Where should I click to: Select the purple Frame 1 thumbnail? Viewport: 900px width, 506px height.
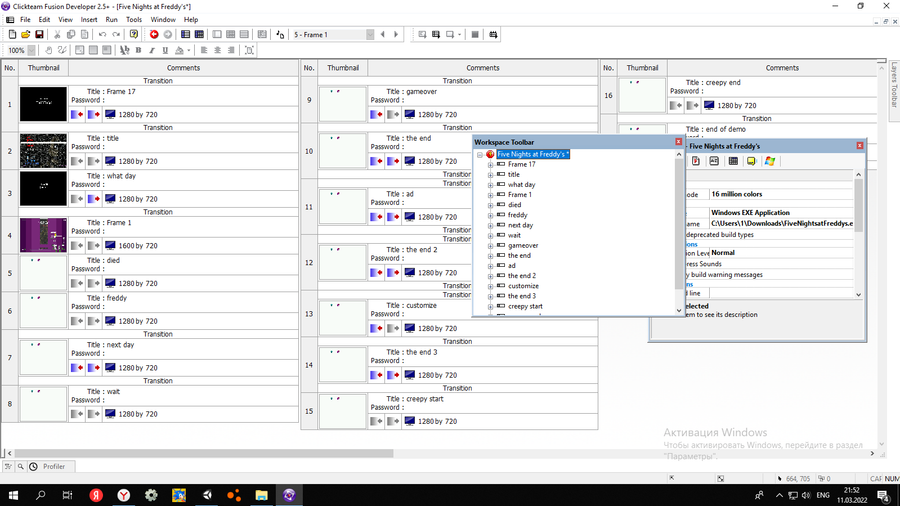pyautogui.click(x=44, y=235)
